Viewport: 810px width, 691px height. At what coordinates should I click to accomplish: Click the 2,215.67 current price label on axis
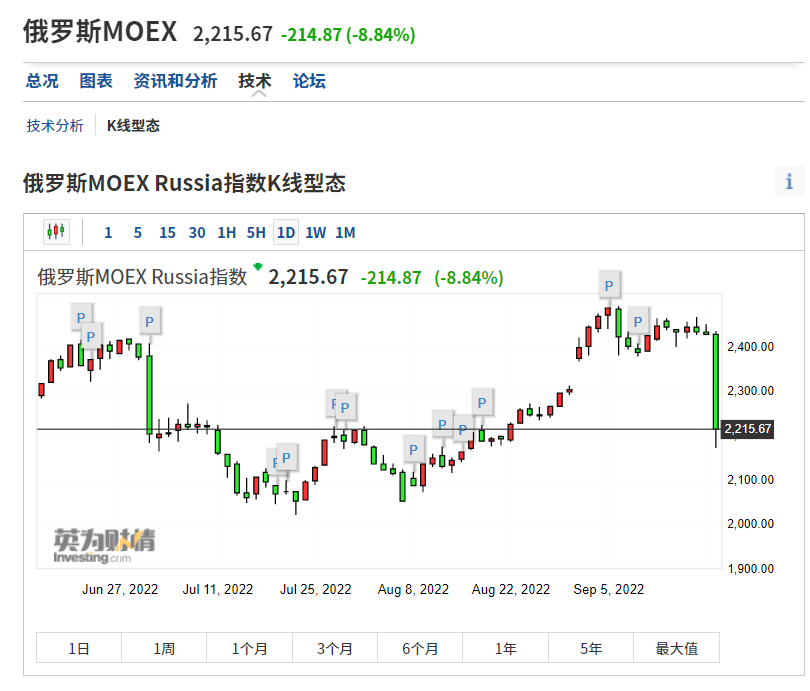[748, 429]
